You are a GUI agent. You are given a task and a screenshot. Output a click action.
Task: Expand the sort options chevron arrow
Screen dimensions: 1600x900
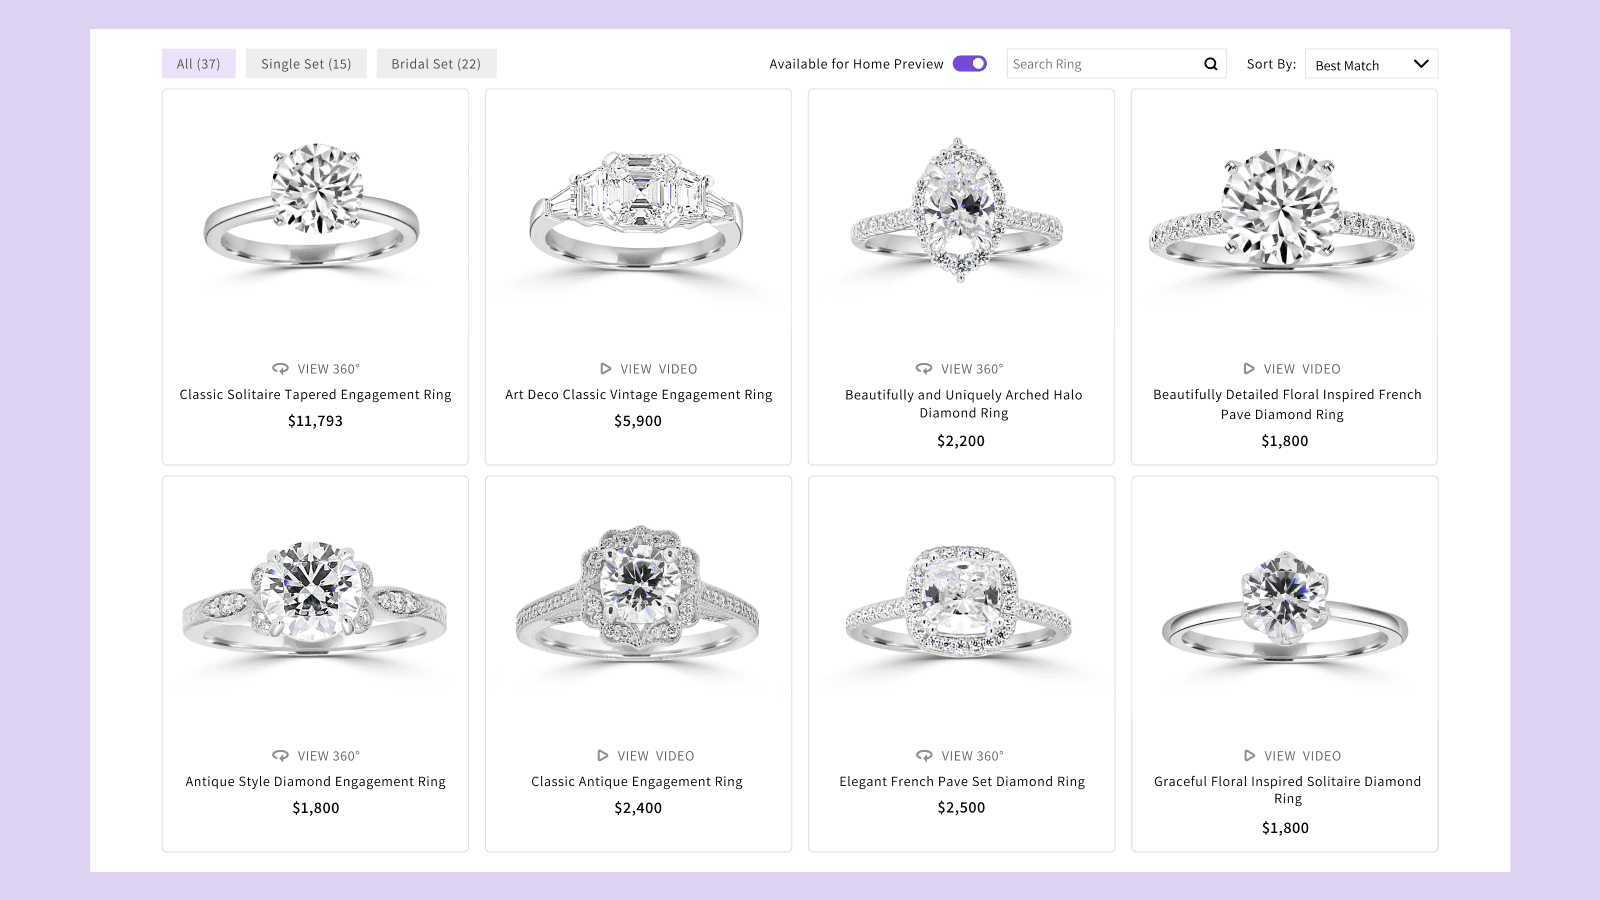(x=1421, y=64)
